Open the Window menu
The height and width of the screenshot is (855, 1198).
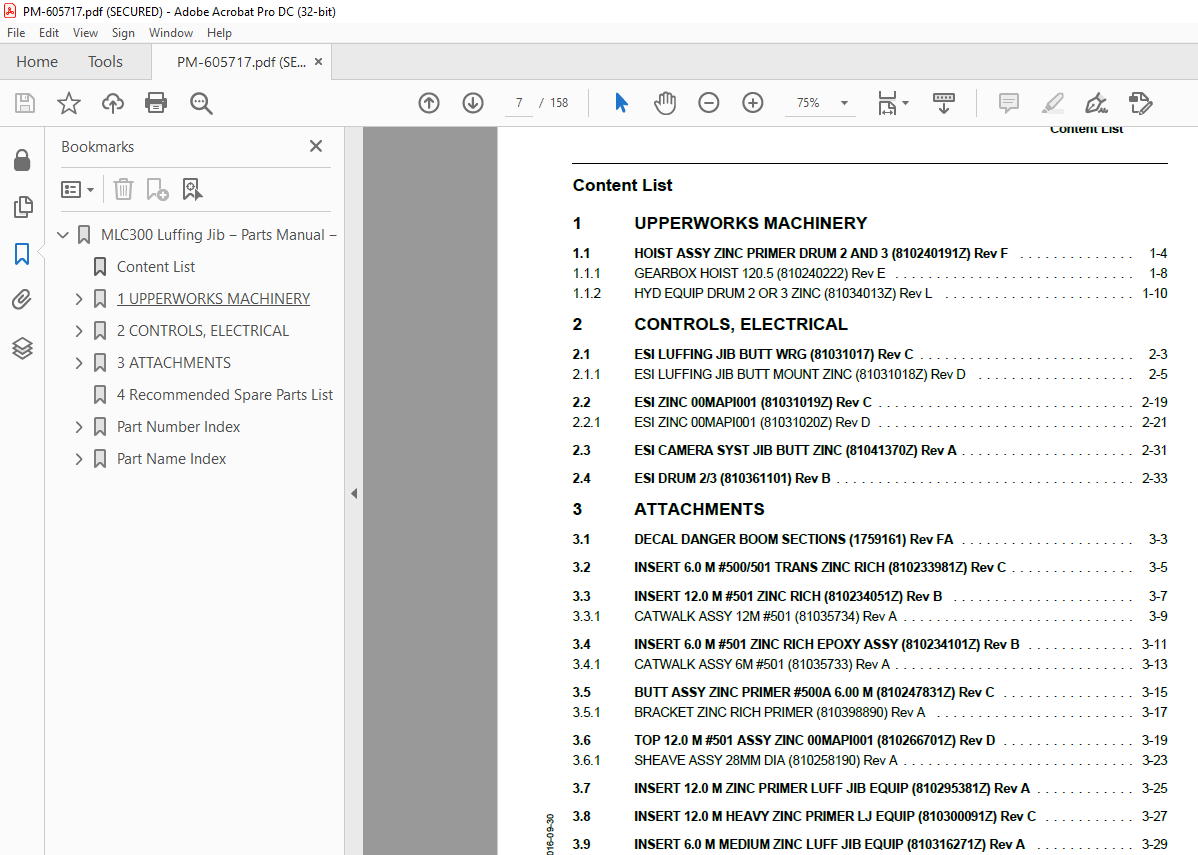pos(170,33)
